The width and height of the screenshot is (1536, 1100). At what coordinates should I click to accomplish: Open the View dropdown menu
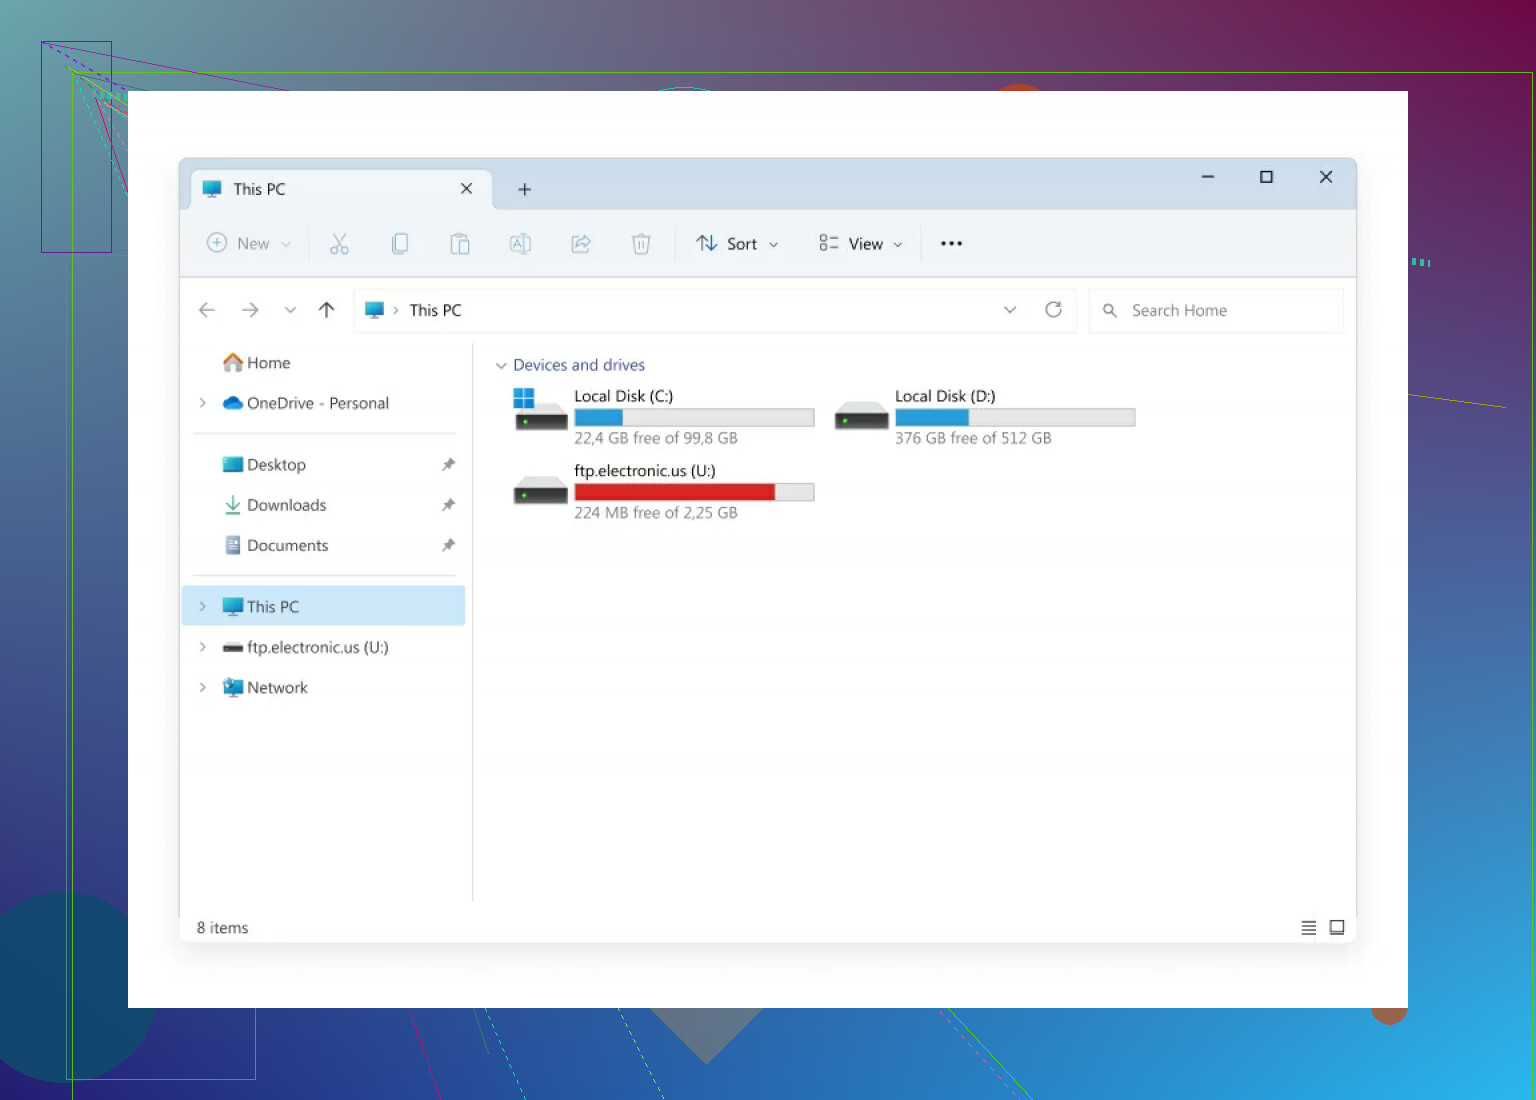[x=861, y=244]
